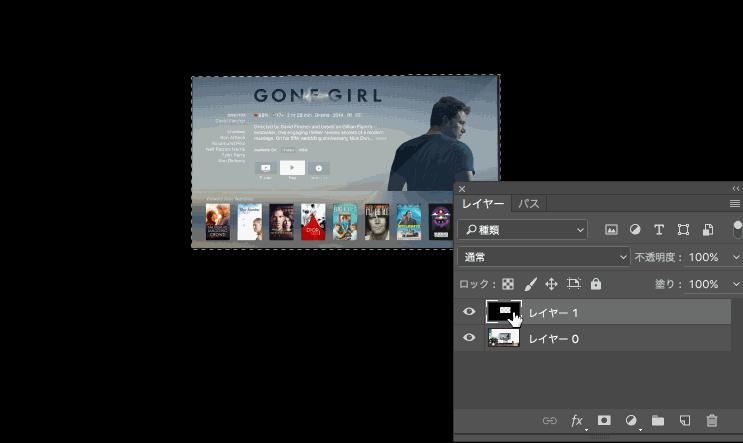The image size is (743, 443).
Task: Open the 通常 blend mode dropdown
Action: (543, 257)
